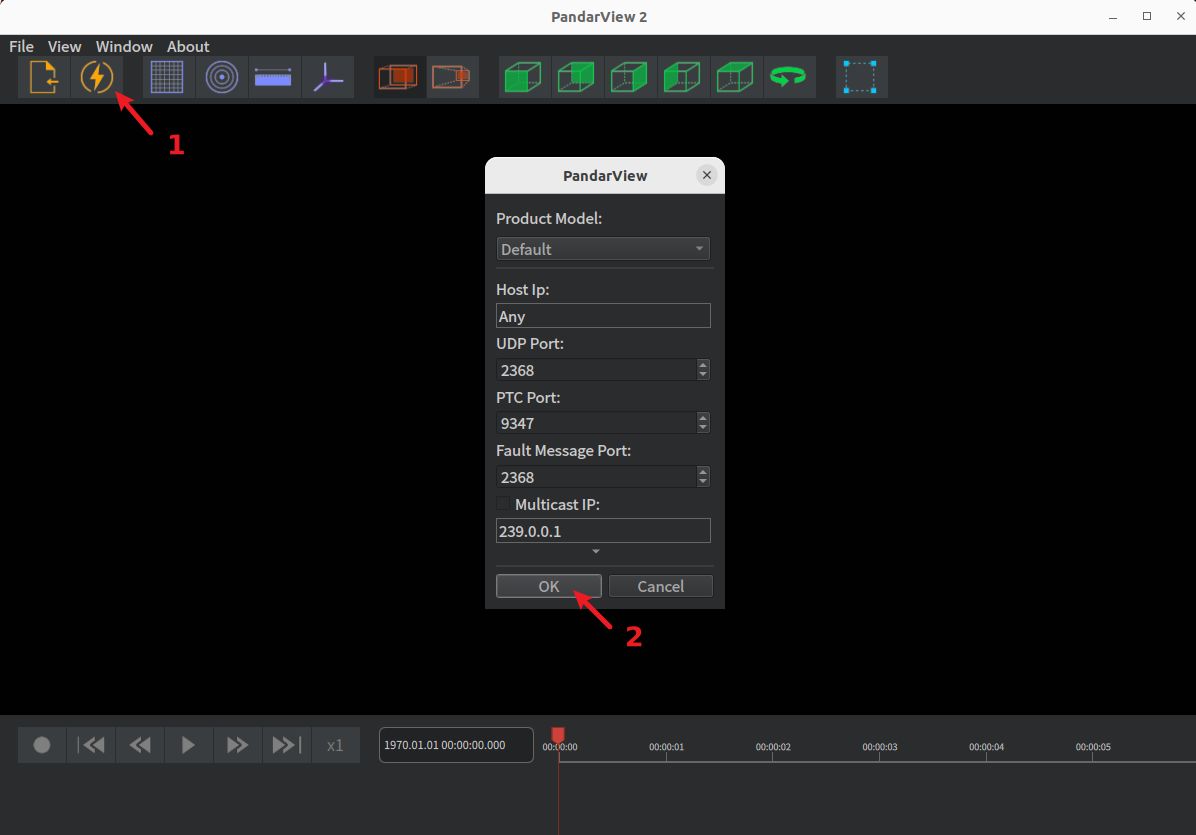Click the PTC Port field
Image resolution: width=1196 pixels, height=835 pixels.
click(596, 423)
